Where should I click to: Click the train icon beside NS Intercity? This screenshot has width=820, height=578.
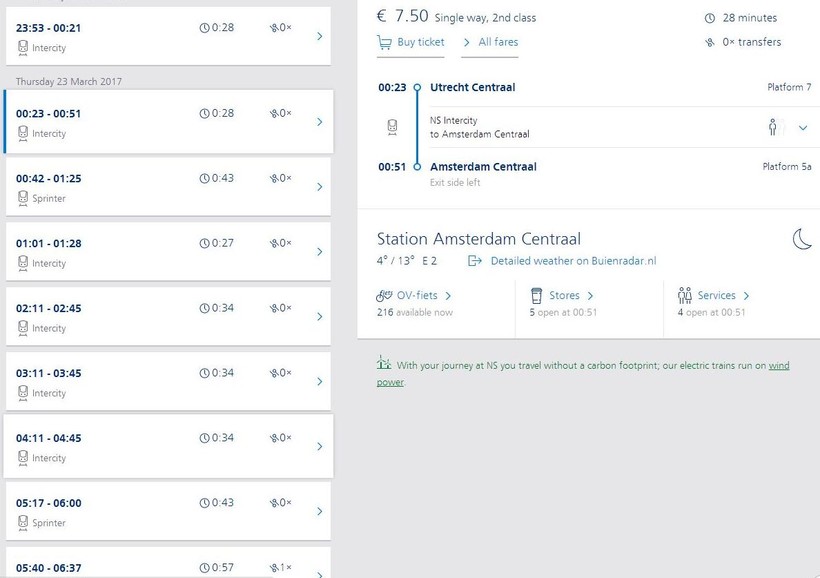pyautogui.click(x=393, y=127)
